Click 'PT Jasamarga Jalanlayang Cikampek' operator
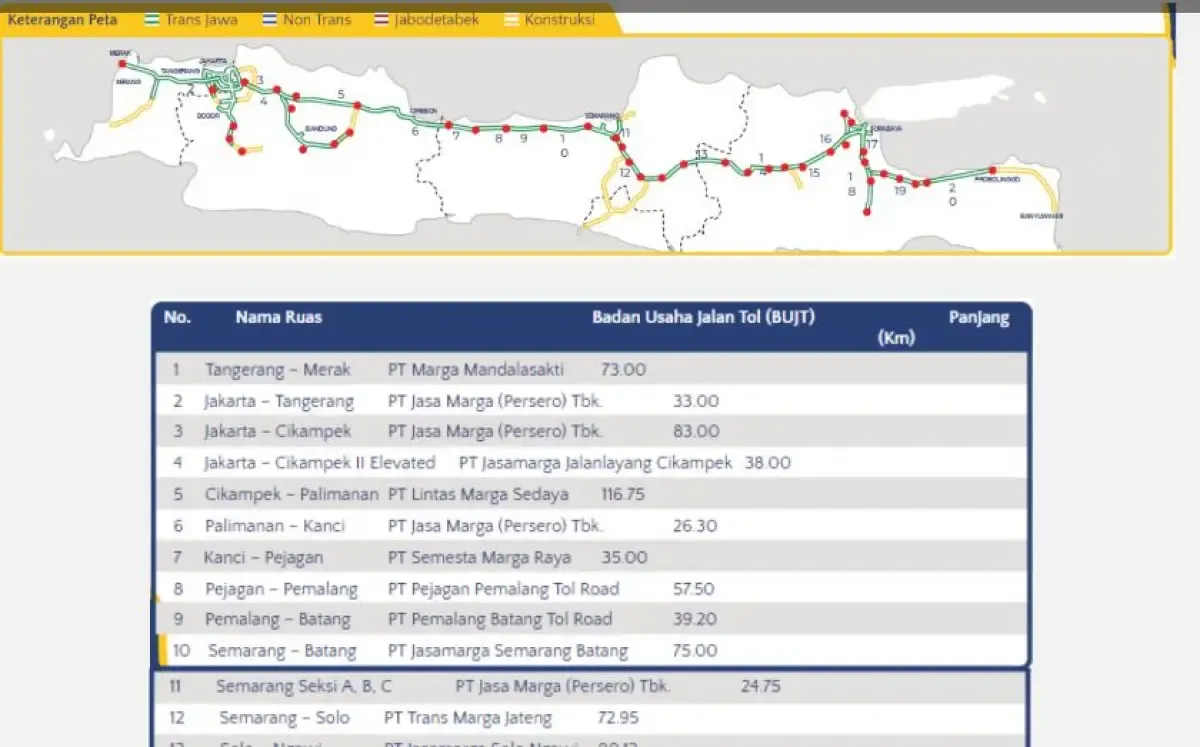Image resolution: width=1200 pixels, height=747 pixels. click(596, 463)
